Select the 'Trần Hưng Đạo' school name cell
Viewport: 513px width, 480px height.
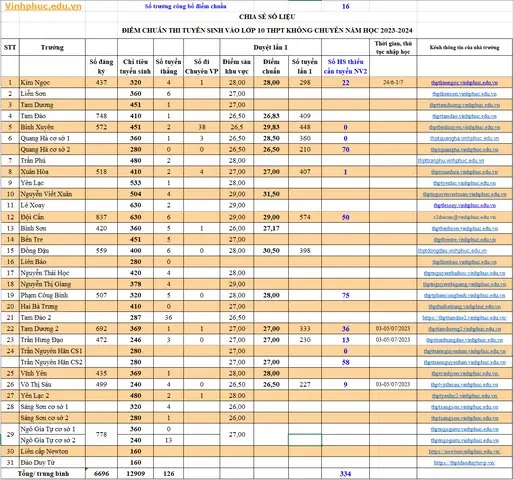(x=52, y=340)
